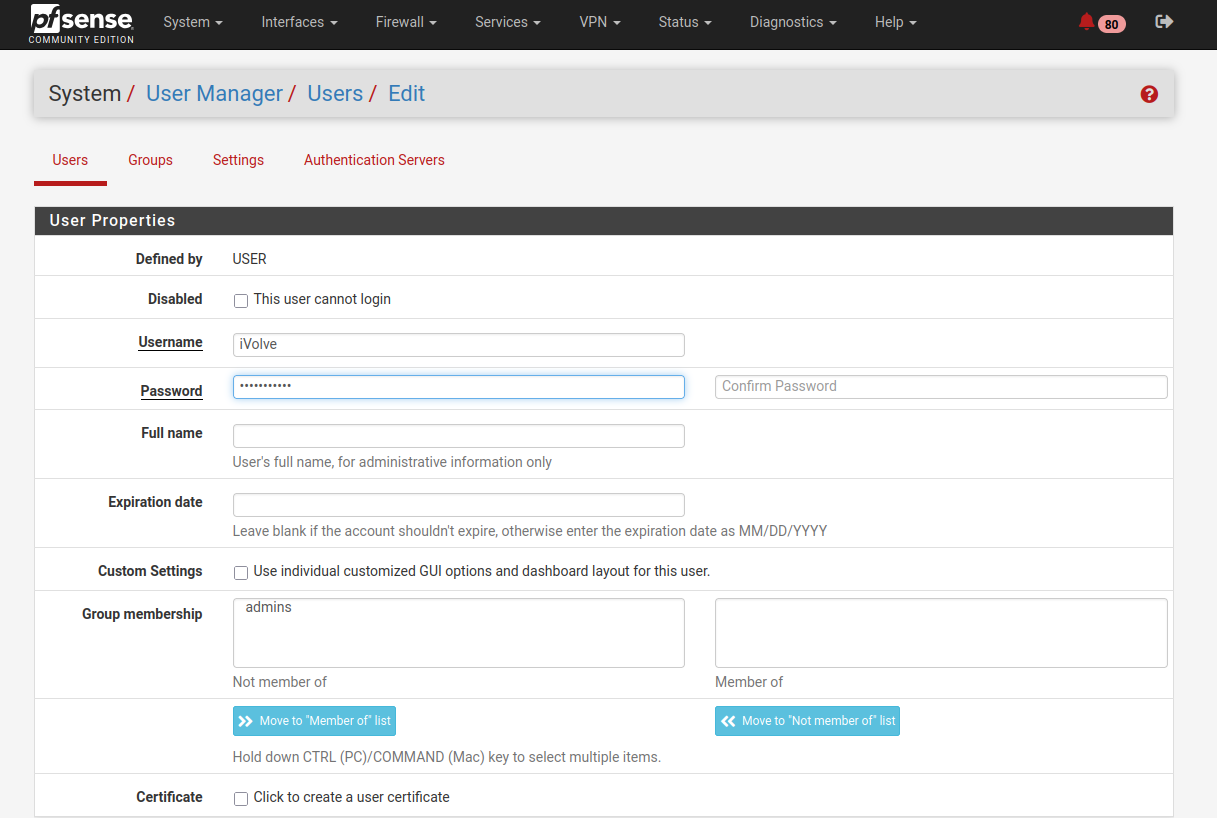This screenshot has width=1217, height=818.
Task: Open the Help dropdown menu
Action: point(896,22)
